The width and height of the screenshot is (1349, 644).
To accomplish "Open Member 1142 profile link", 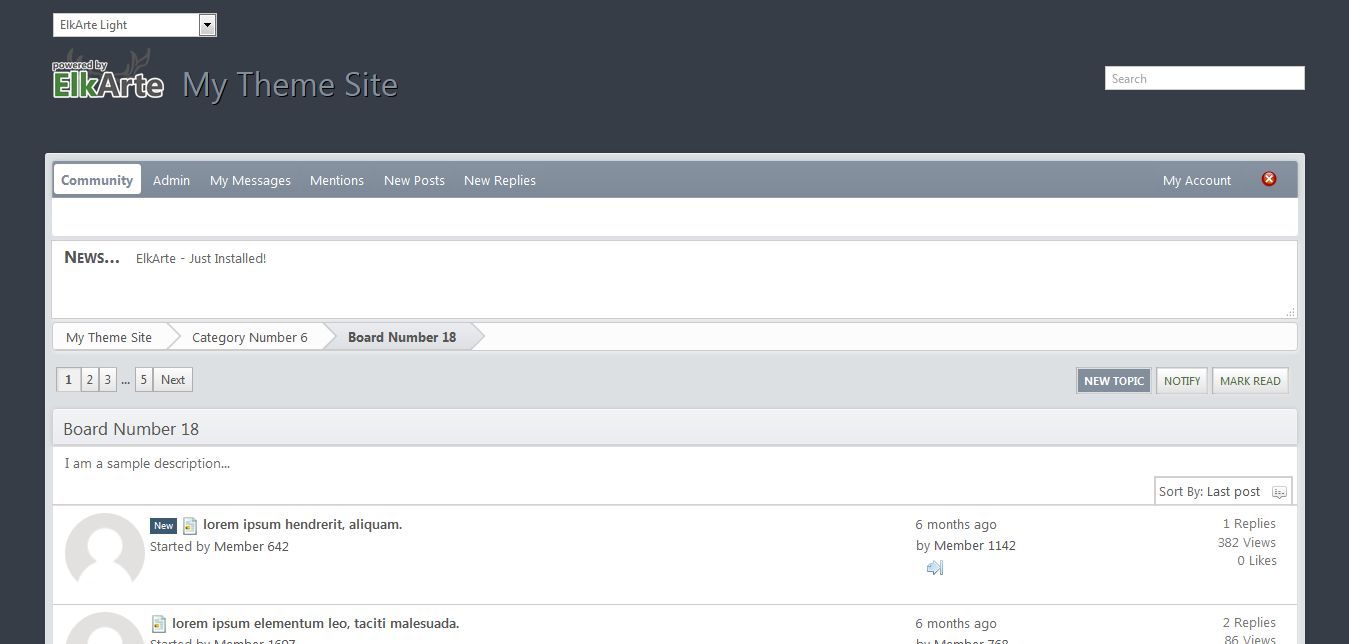I will 975,545.
